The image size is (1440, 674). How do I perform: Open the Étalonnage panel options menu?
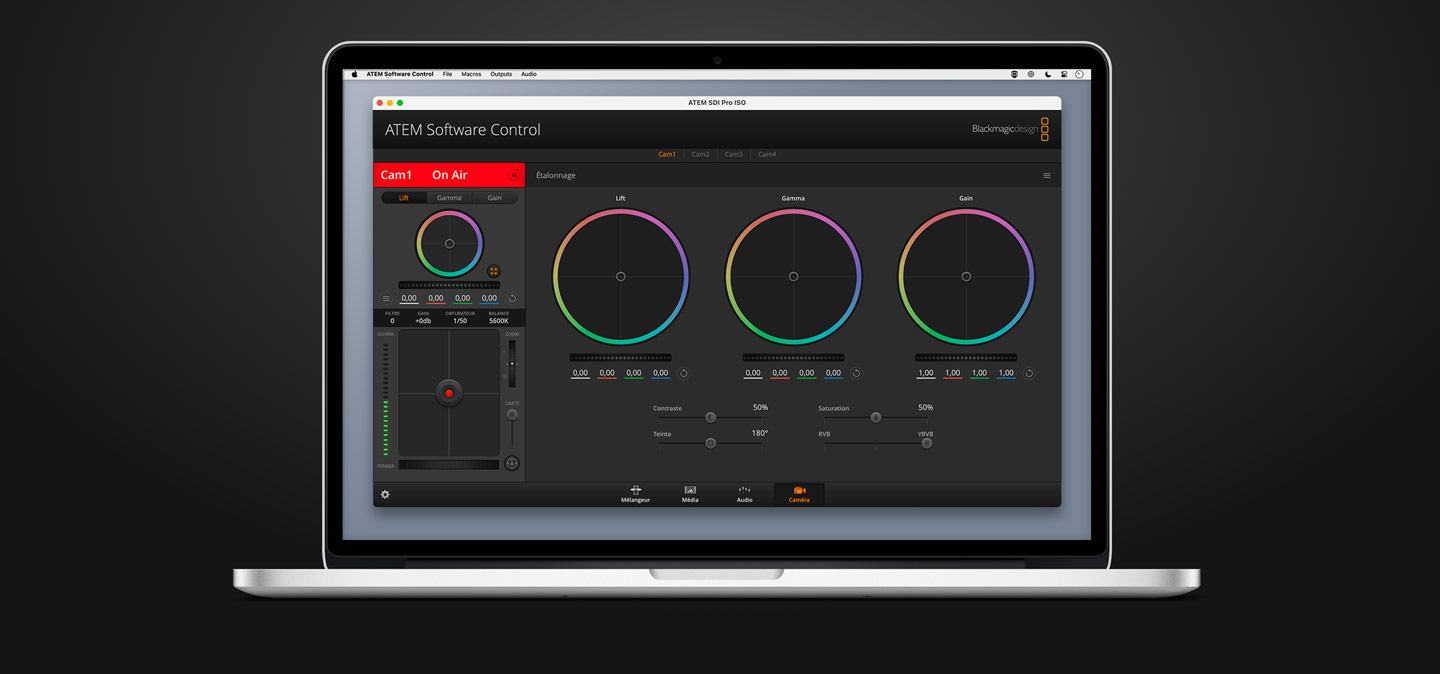point(1047,175)
